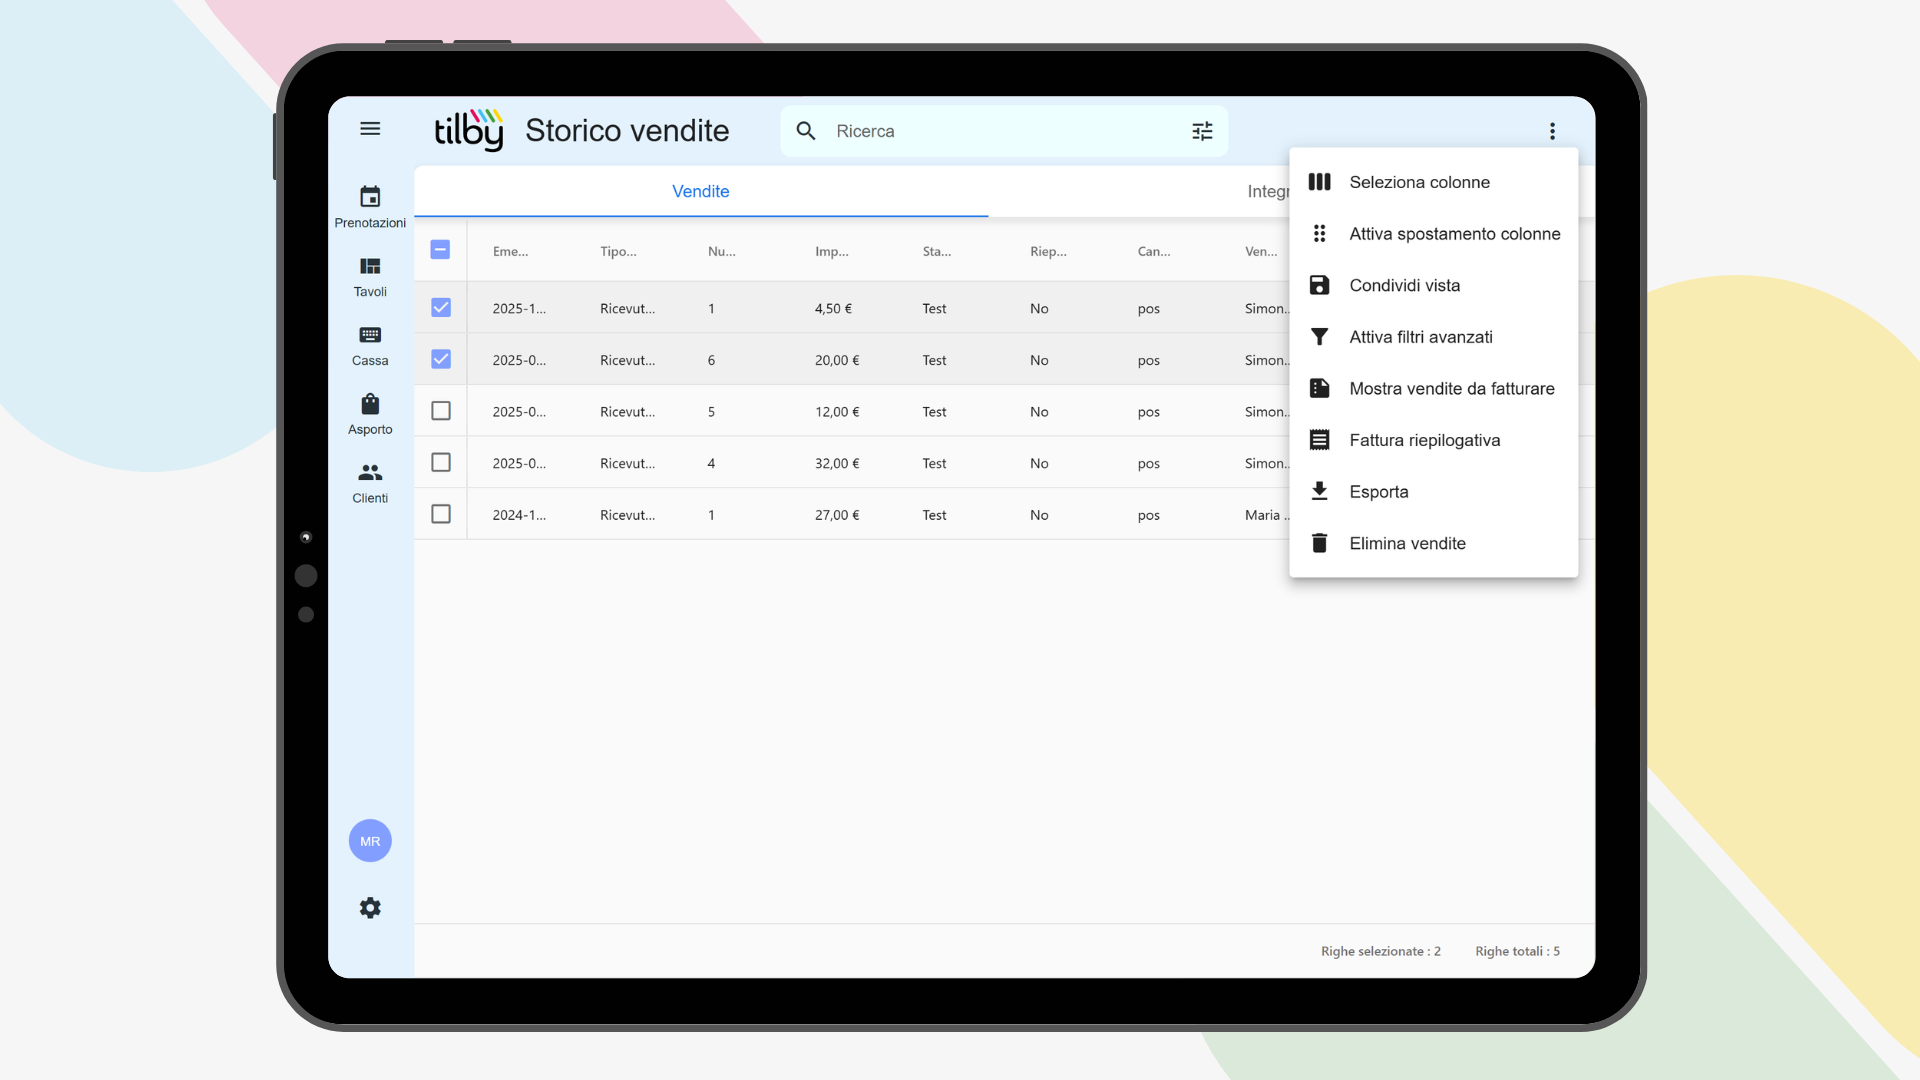
Task: Check the 27,00 € sale row checkbox
Action: 441,514
